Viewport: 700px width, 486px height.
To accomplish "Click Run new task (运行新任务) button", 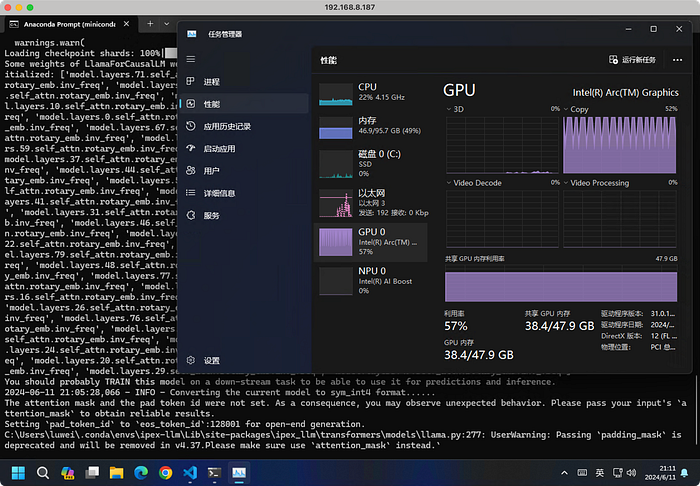I will pos(633,60).
